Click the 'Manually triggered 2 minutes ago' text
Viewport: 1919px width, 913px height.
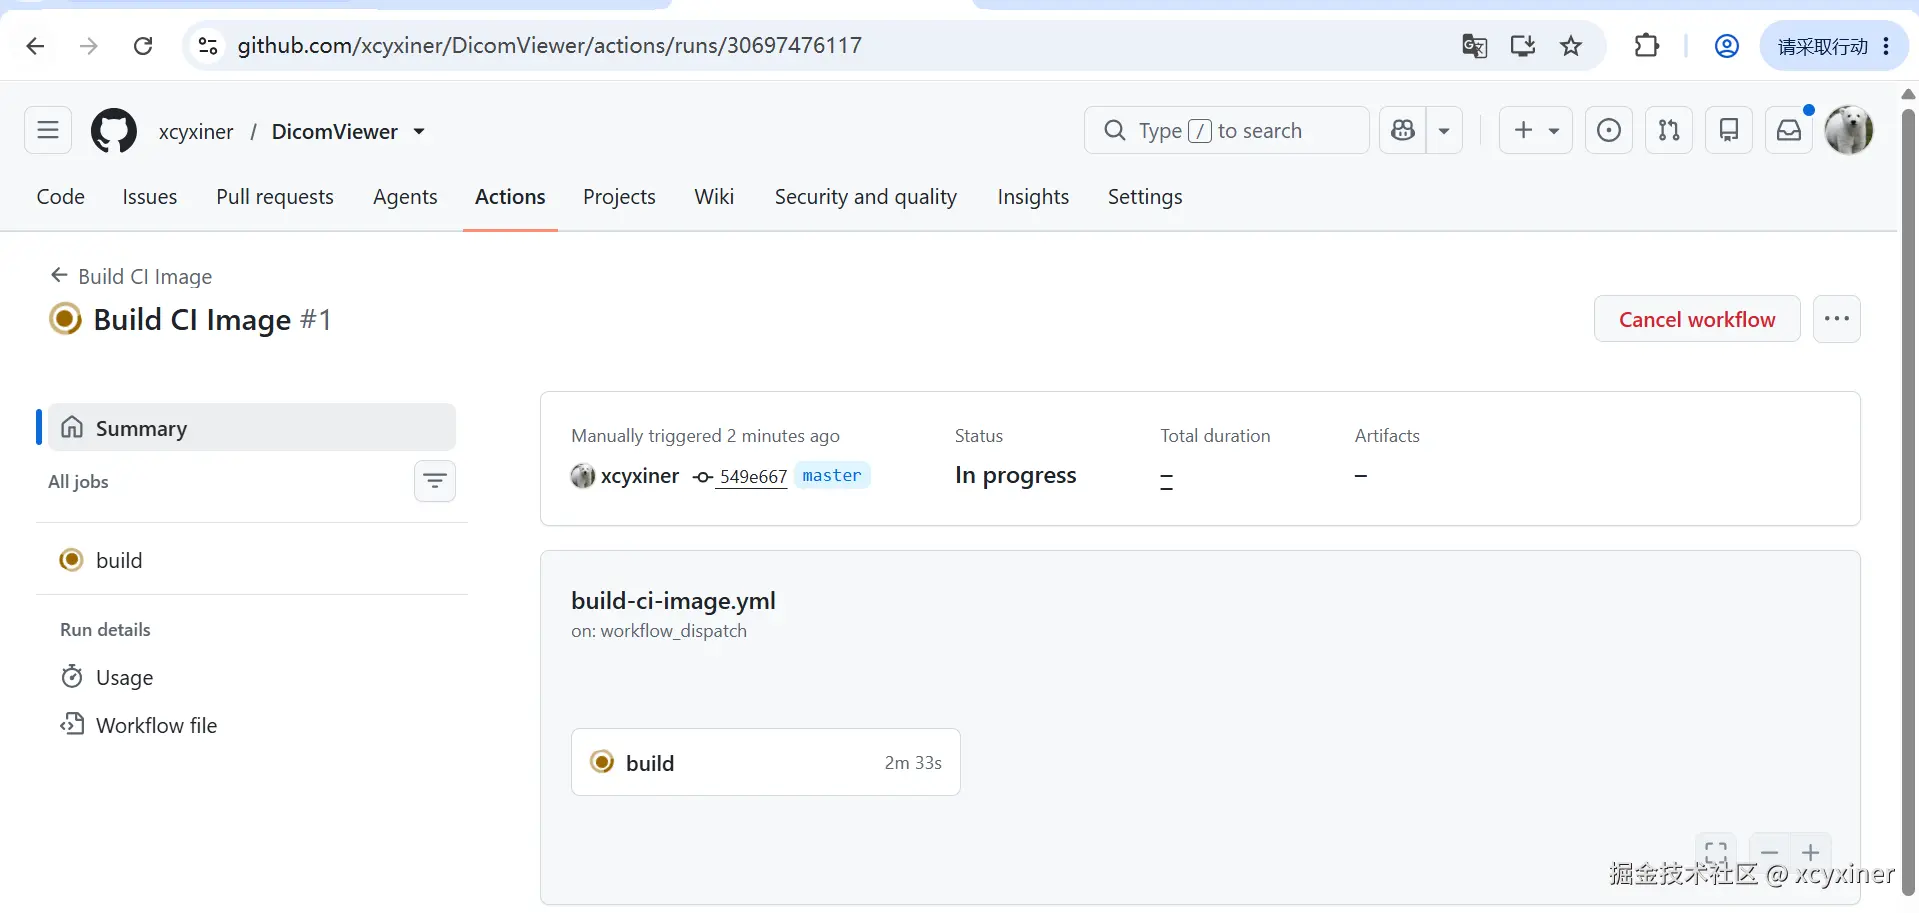click(705, 436)
